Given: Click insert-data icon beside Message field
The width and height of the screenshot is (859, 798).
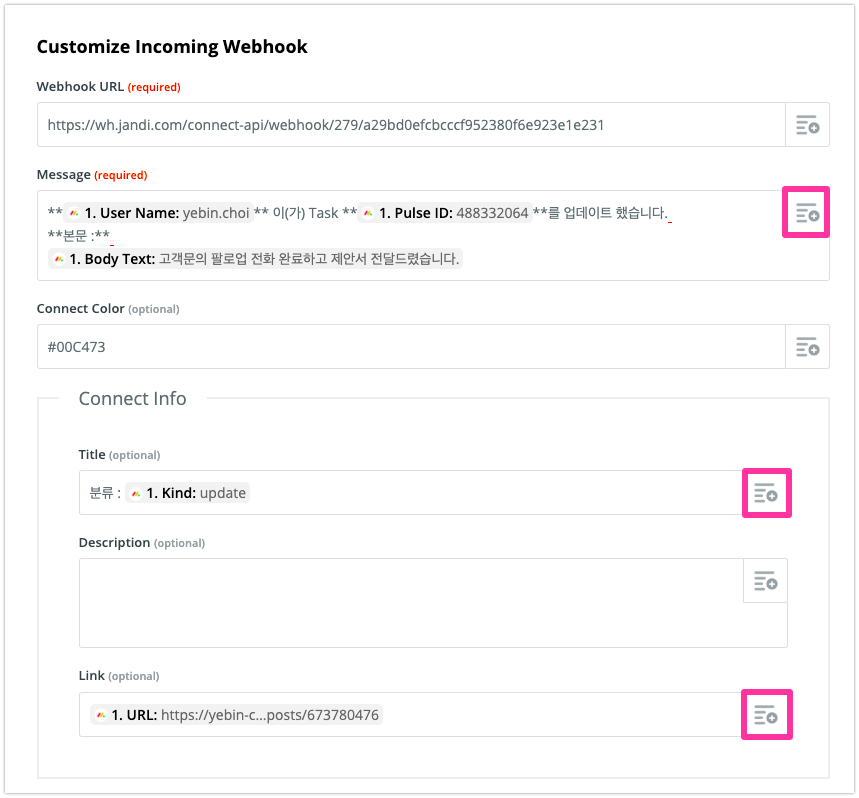Looking at the screenshot, I should (806, 212).
